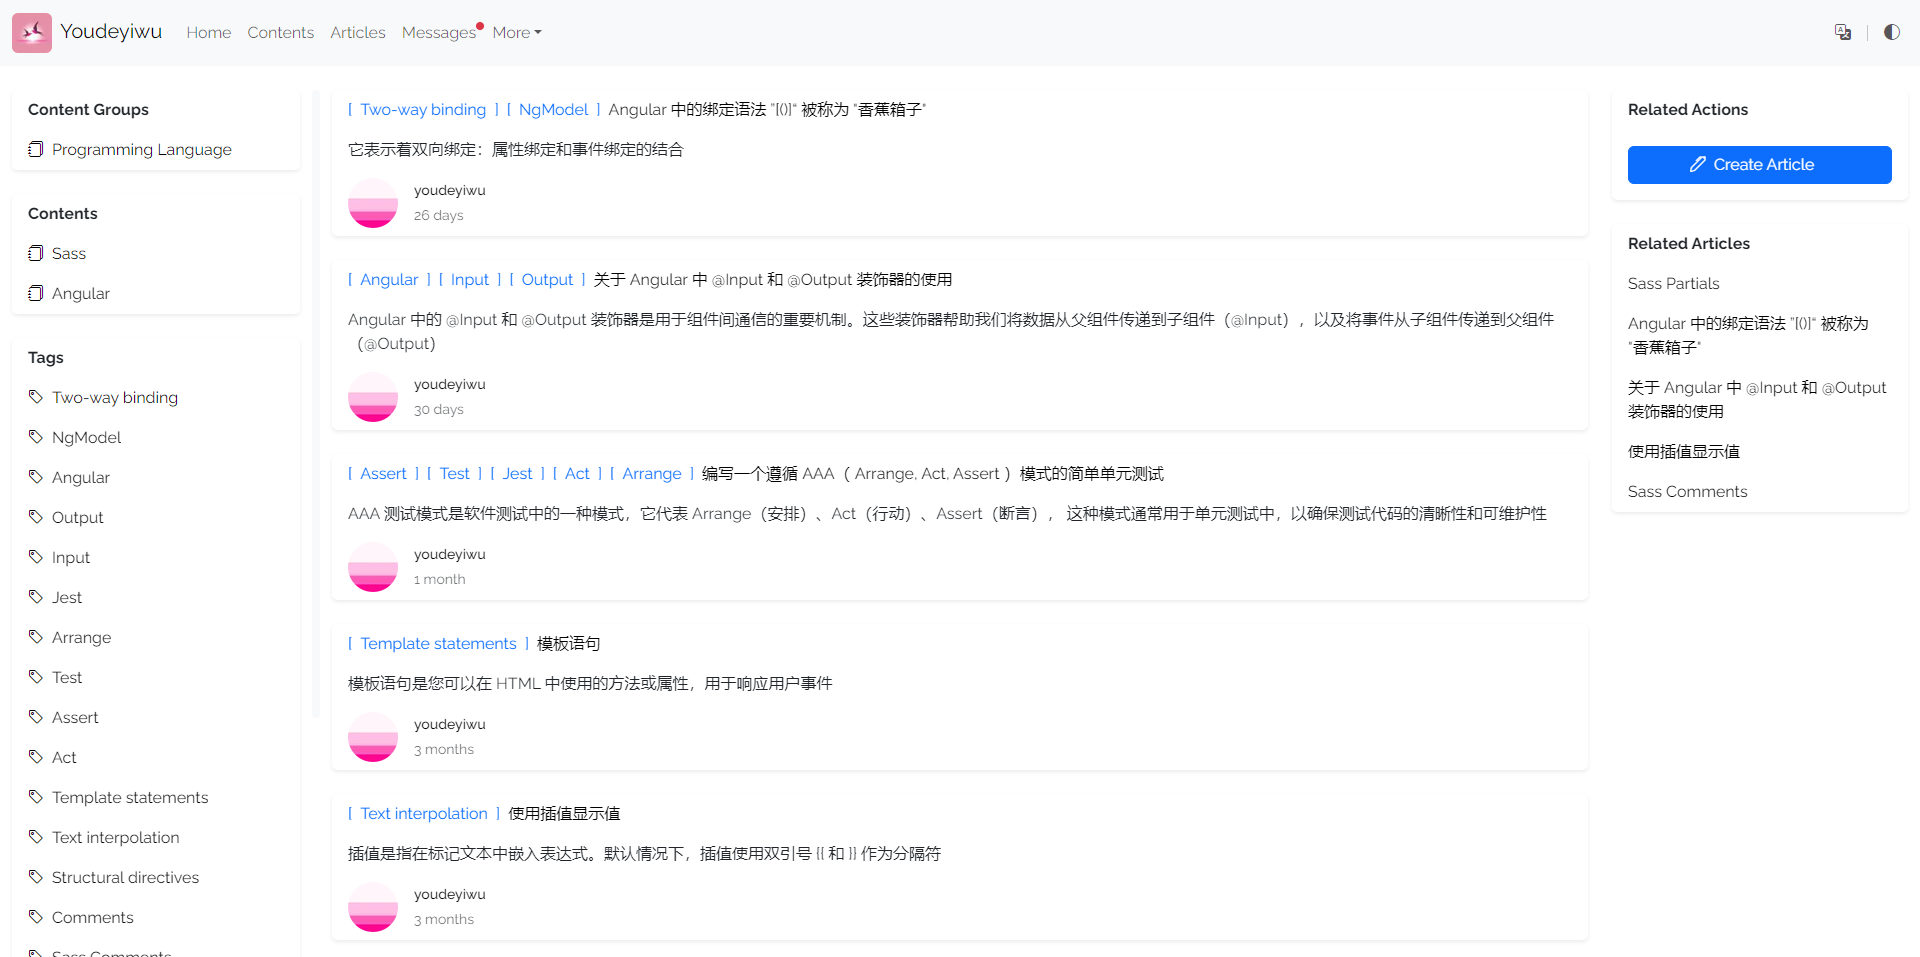The image size is (1920, 957).
Task: Click NgModel tag on first article
Action: [x=553, y=109]
